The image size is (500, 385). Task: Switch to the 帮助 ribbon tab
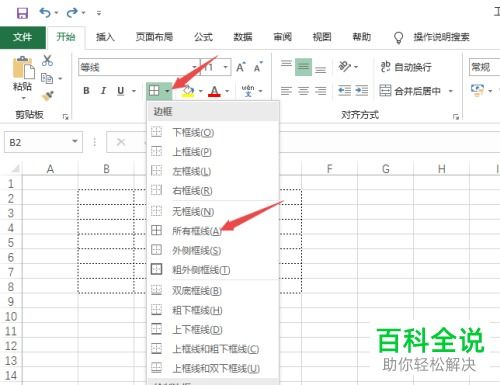[x=362, y=37]
